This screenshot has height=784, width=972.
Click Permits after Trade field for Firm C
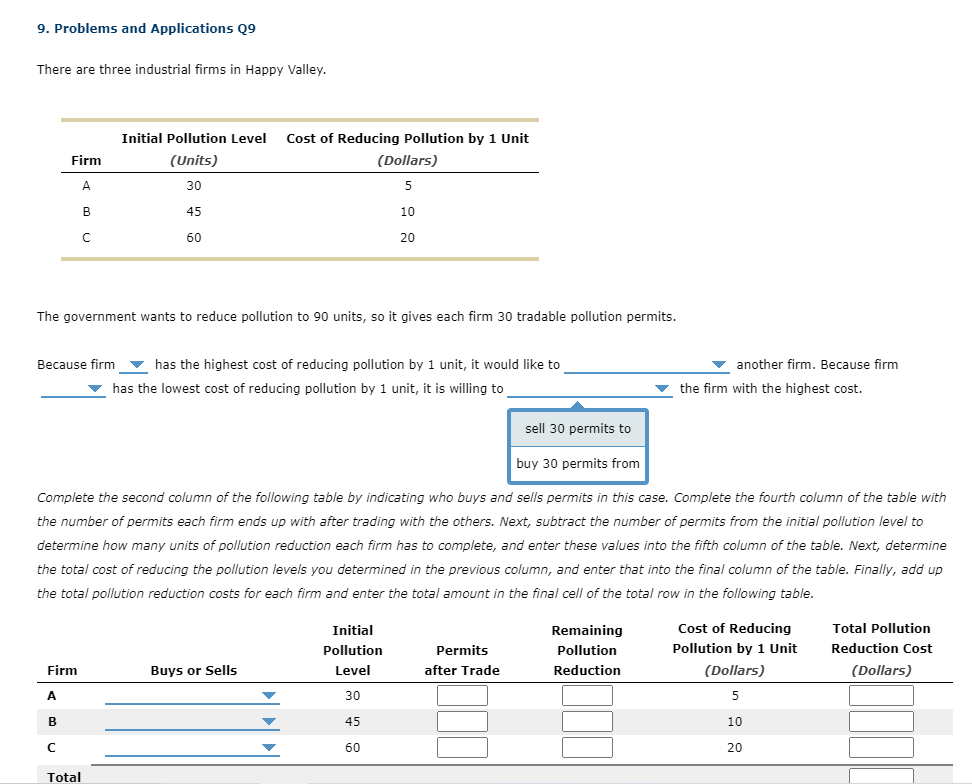pos(462,747)
